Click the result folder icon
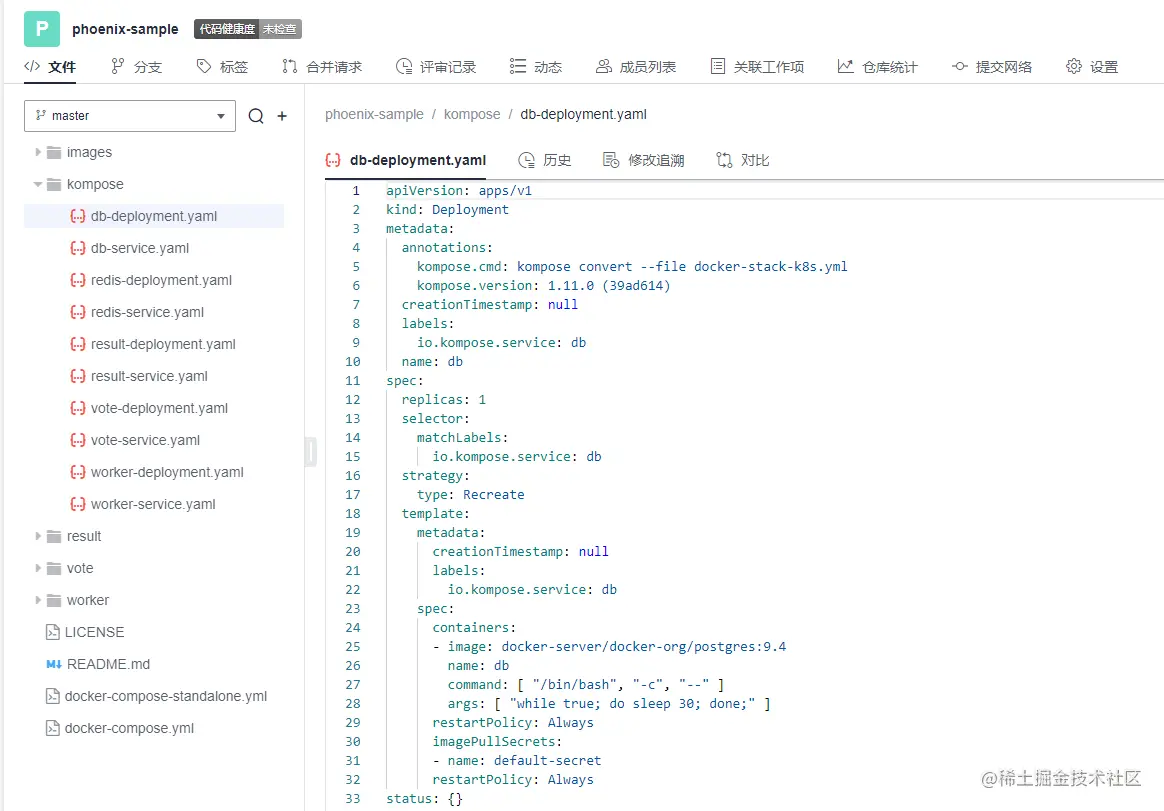Screen dimensions: 1164x811 [53, 536]
